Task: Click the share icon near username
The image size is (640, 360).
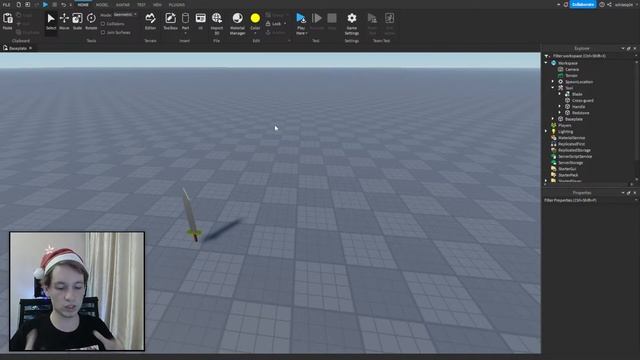Action: (x=609, y=4)
